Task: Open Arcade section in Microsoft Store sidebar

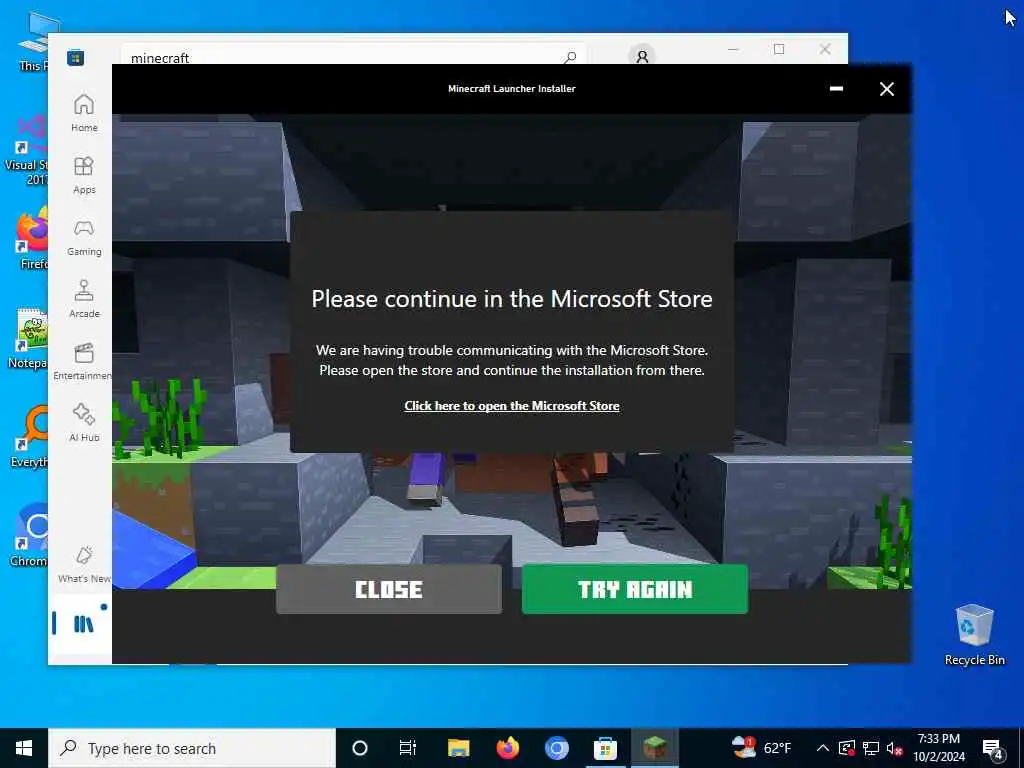Action: (x=84, y=299)
